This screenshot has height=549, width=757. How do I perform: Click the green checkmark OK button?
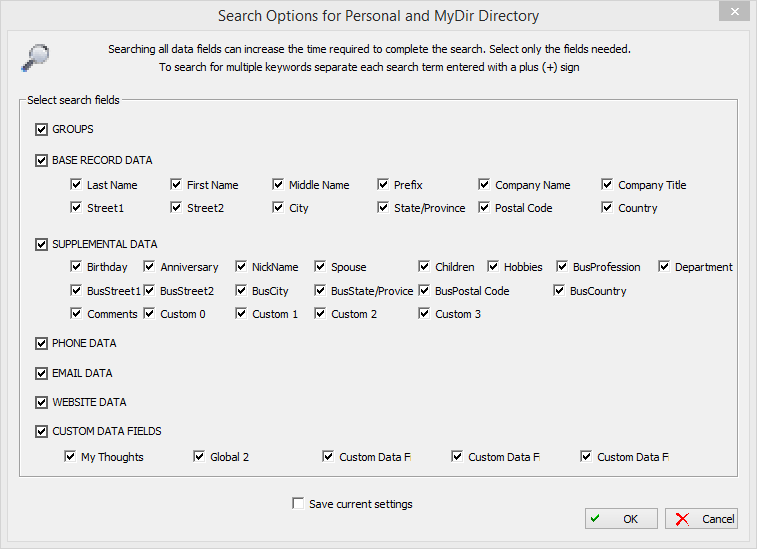(621, 519)
